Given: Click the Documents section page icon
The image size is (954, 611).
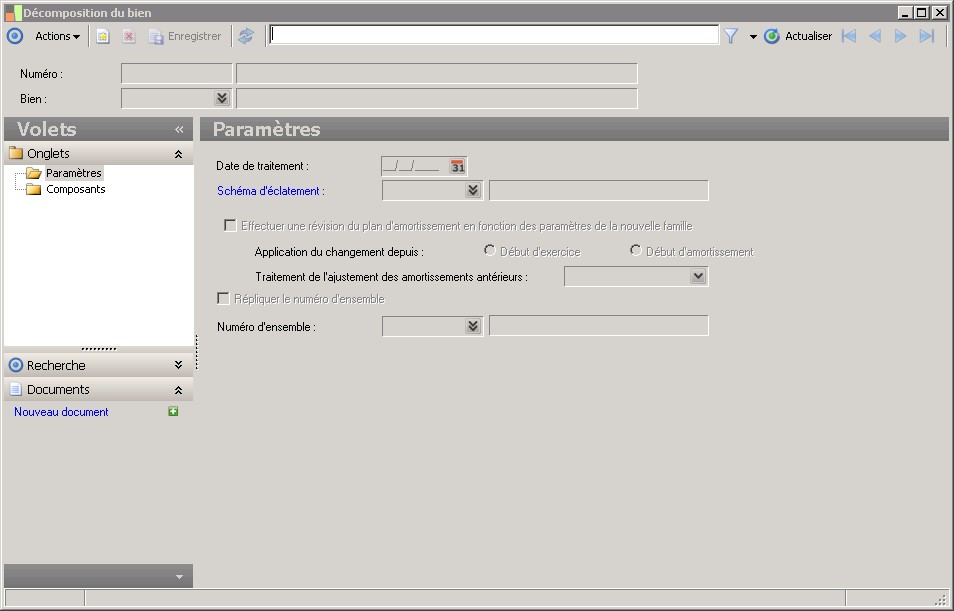Looking at the screenshot, I should coord(16,389).
